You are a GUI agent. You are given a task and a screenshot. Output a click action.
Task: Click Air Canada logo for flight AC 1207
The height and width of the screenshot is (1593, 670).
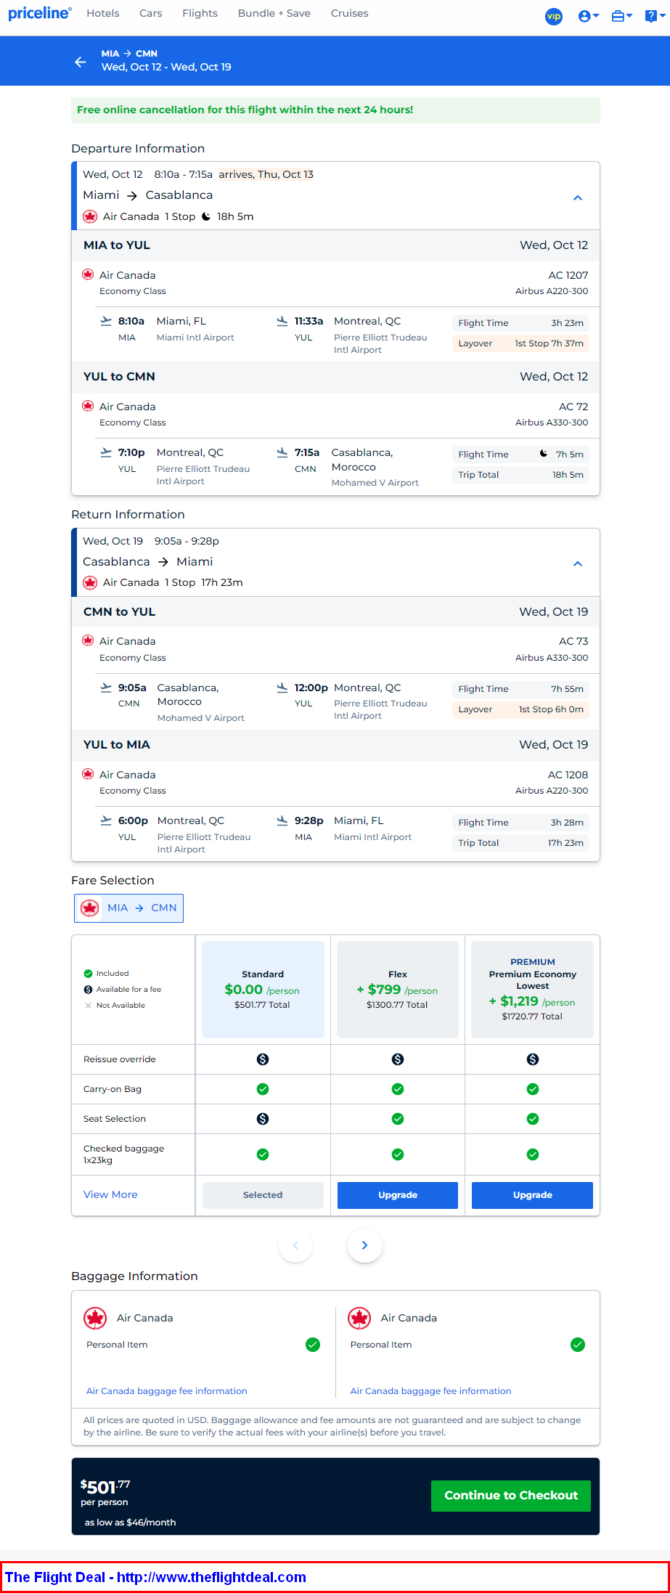click(88, 274)
